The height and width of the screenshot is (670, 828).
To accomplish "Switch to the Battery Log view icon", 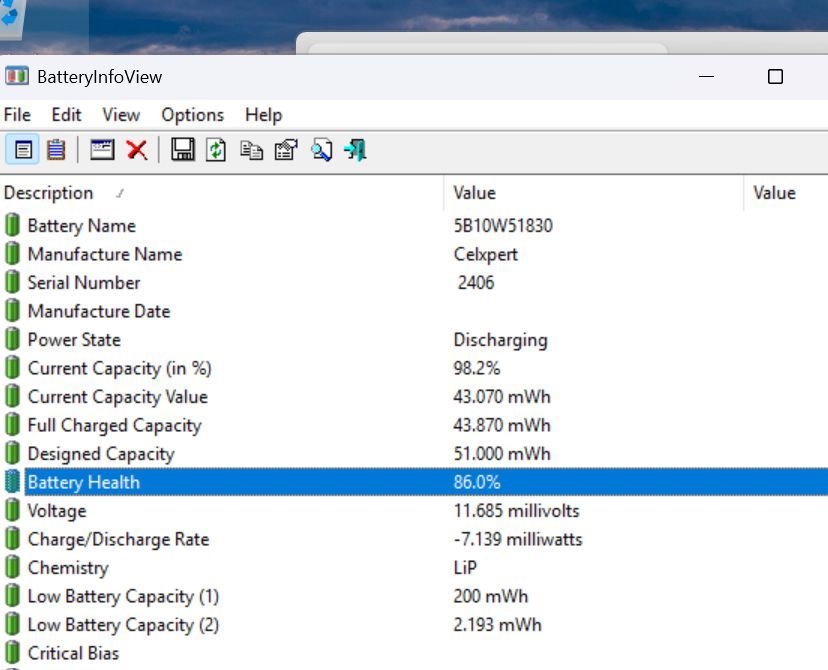I will 56,150.
